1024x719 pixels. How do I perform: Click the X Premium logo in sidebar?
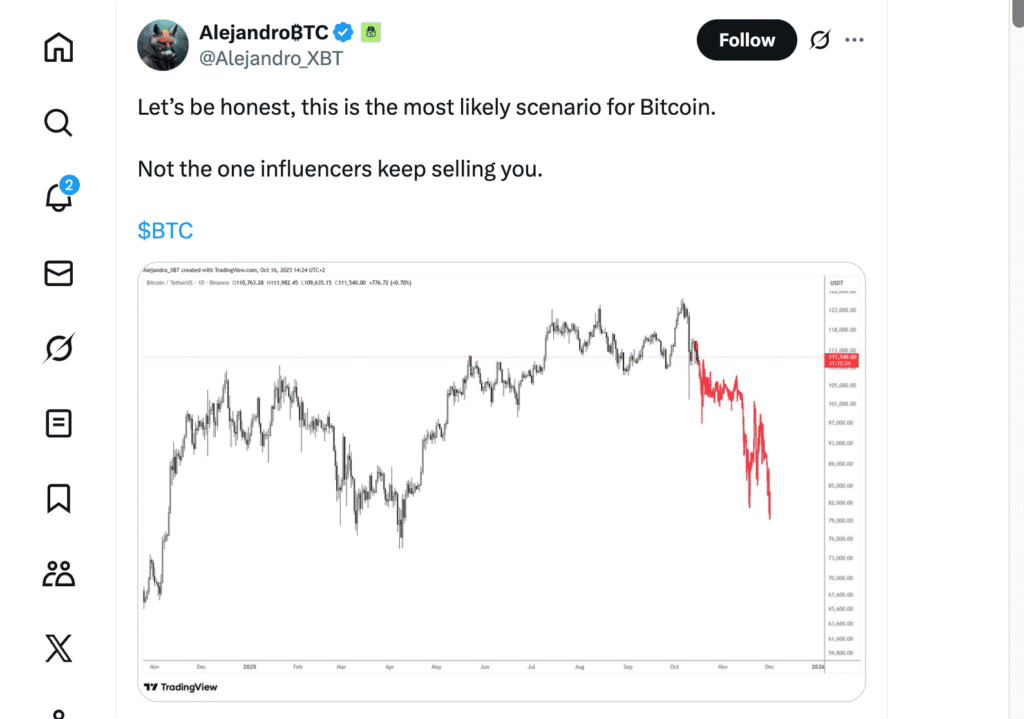(x=59, y=648)
